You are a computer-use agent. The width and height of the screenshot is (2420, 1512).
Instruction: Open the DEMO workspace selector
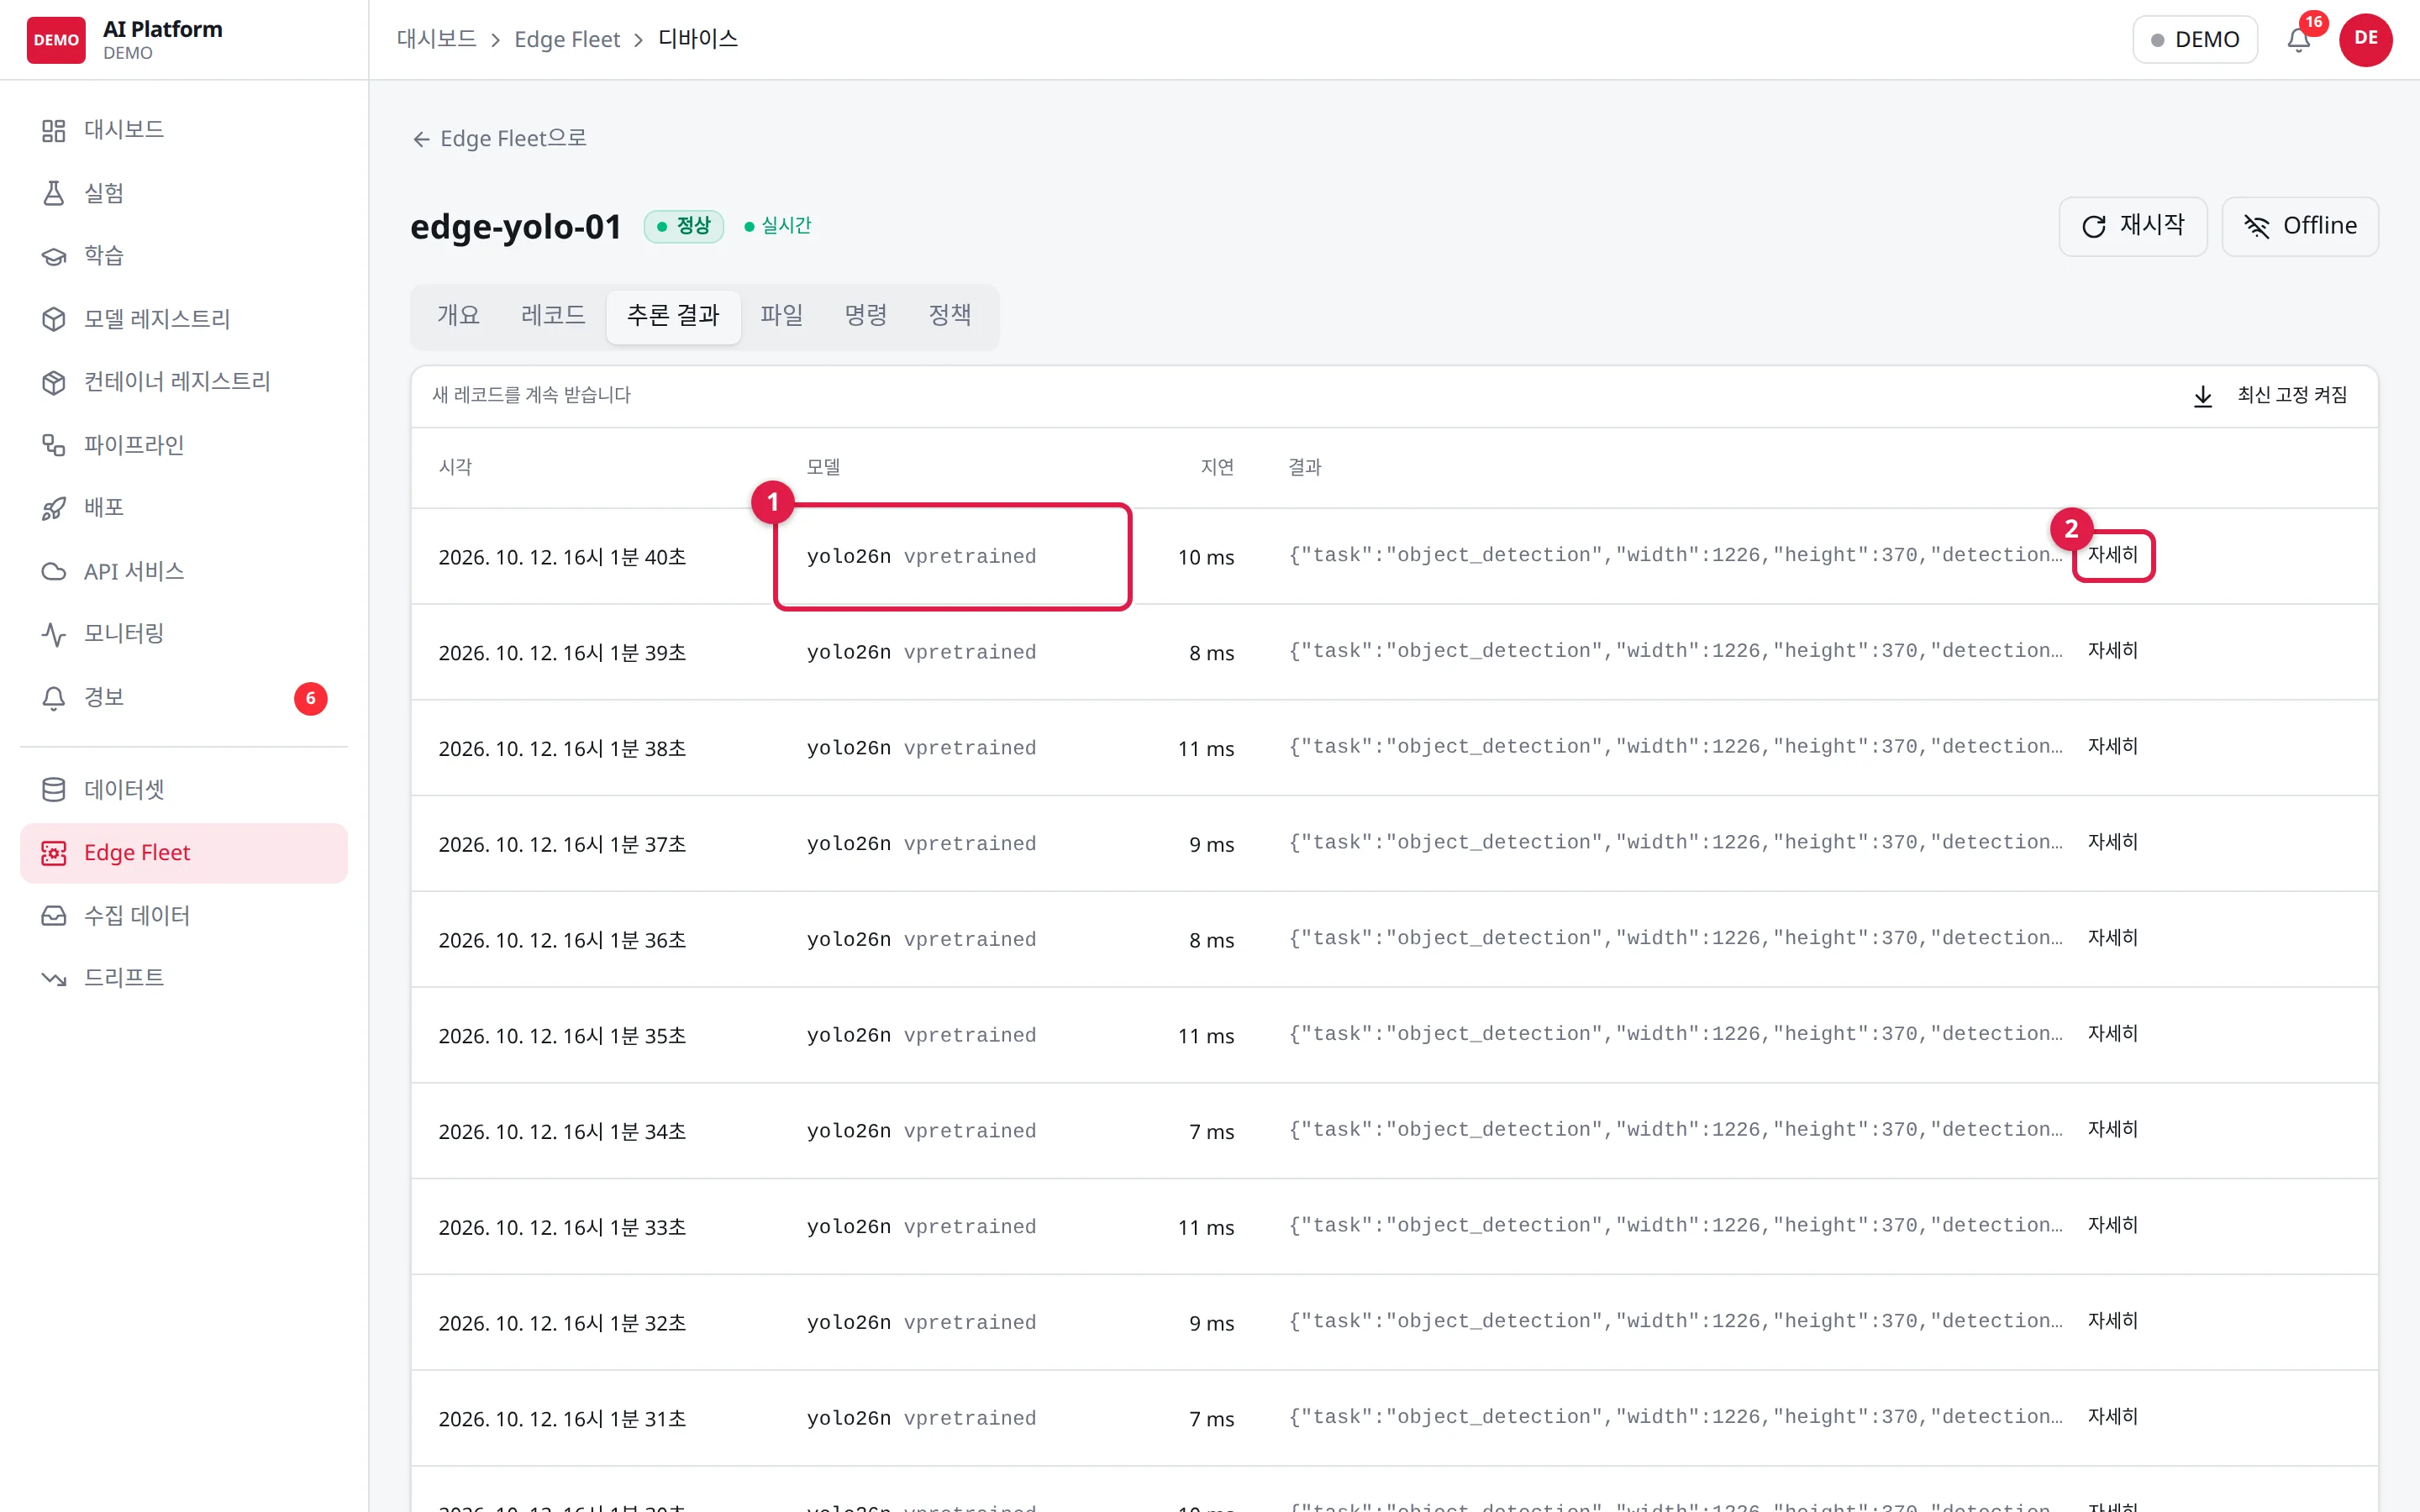[2195, 40]
